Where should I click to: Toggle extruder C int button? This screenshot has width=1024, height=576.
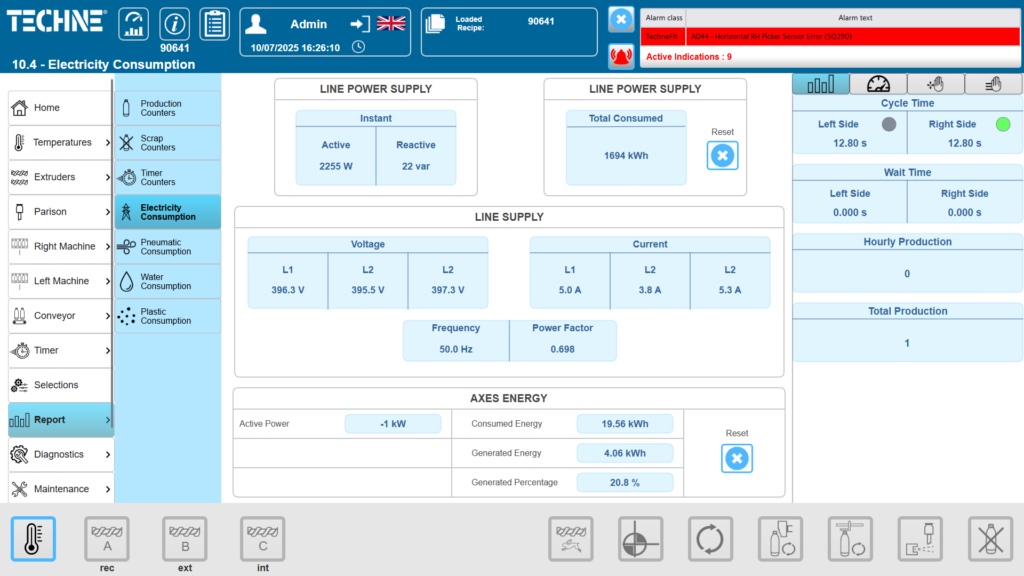tap(263, 539)
